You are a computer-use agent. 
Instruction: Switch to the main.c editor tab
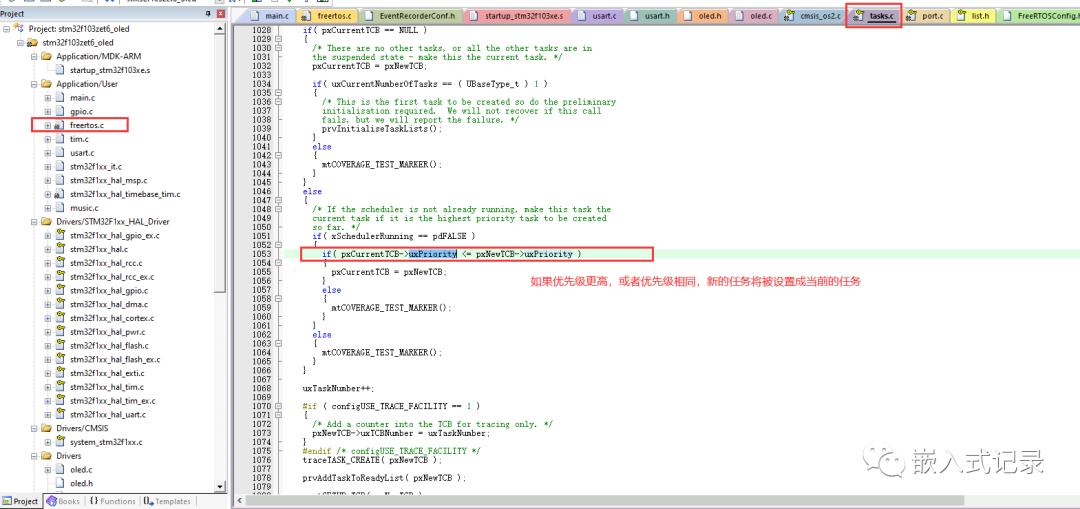pyautogui.click(x=269, y=15)
